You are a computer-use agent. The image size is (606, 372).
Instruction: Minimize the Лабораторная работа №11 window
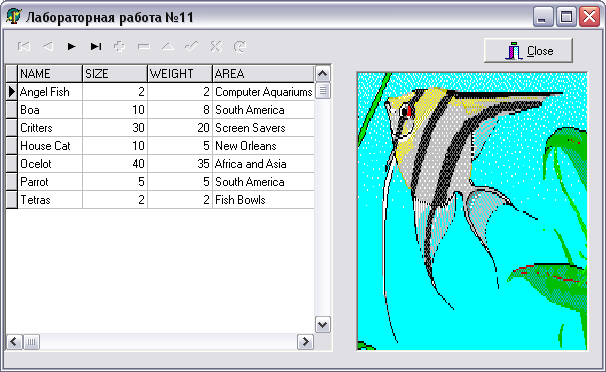[543, 17]
